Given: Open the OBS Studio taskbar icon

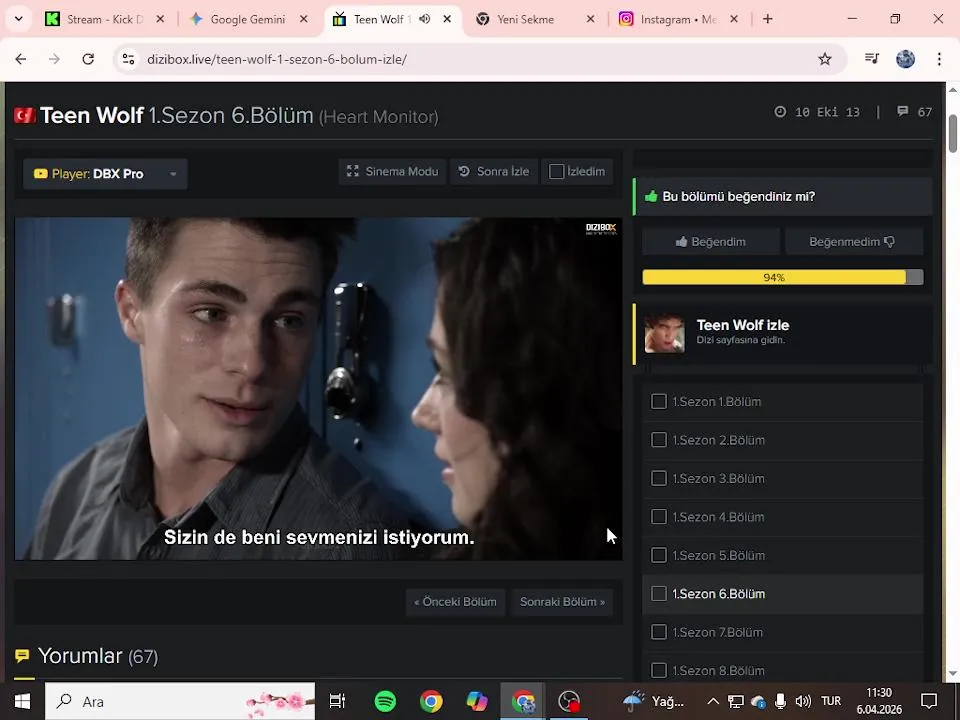Looking at the screenshot, I should (x=569, y=701).
